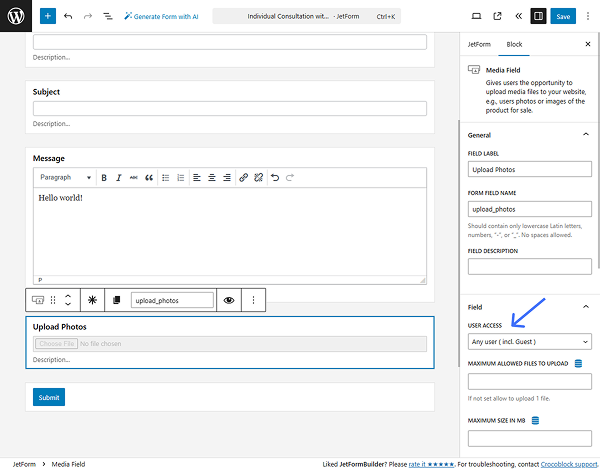Apply blockquote in message editor

click(x=149, y=178)
